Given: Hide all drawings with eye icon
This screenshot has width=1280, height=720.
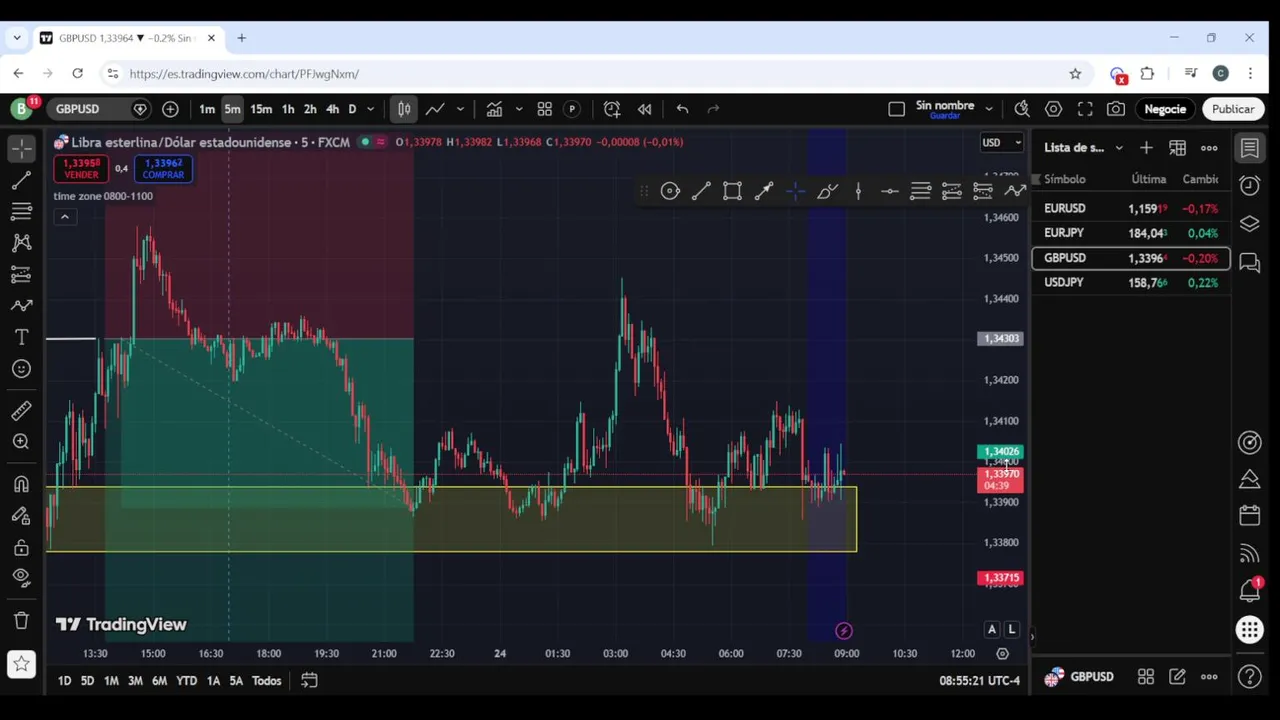Looking at the screenshot, I should [x=21, y=577].
